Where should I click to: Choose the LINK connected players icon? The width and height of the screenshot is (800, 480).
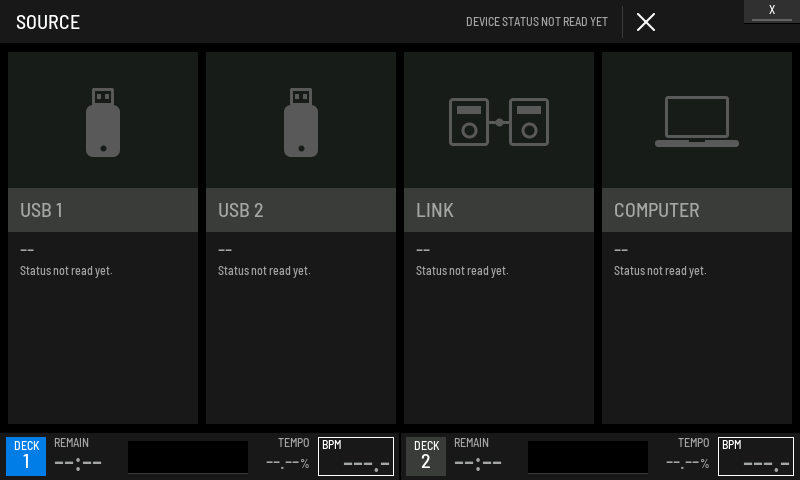click(499, 122)
